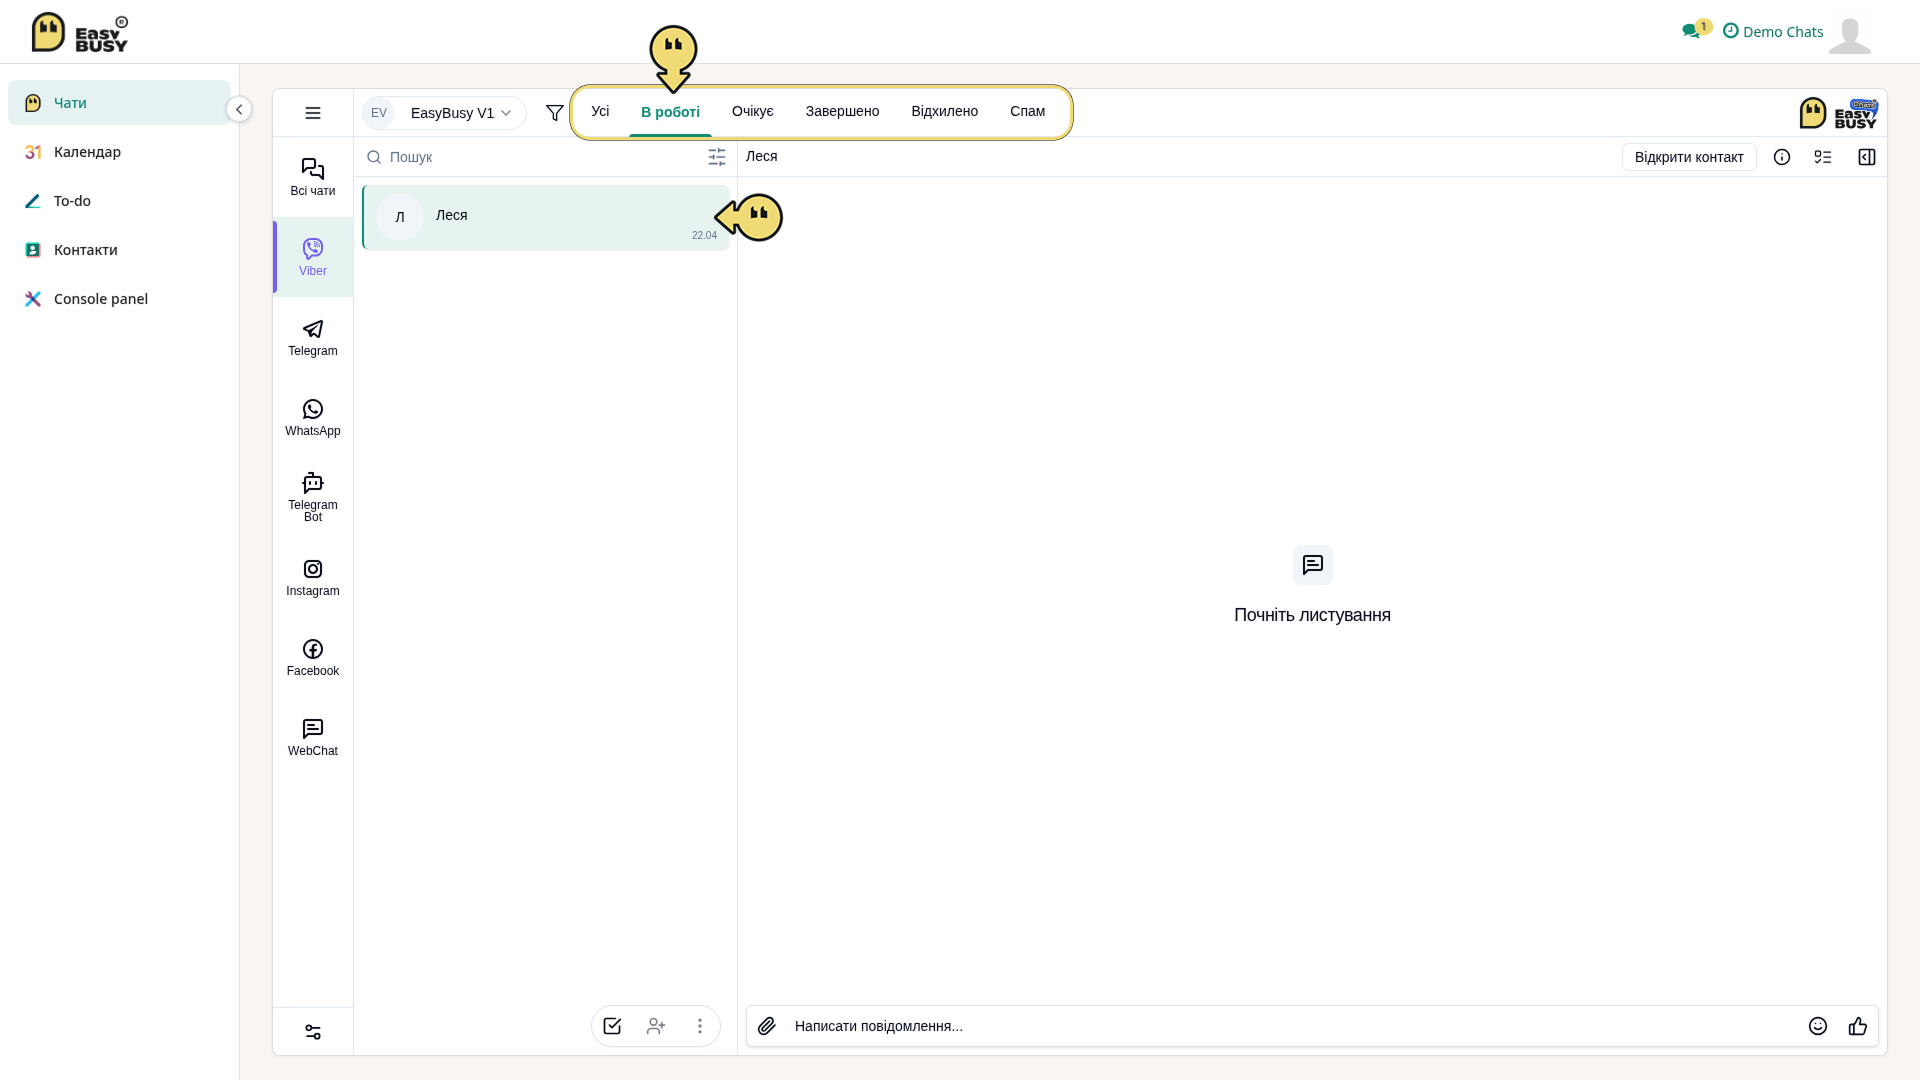
Task: Open channel settings sliders icon at bottom
Action: (313, 1032)
